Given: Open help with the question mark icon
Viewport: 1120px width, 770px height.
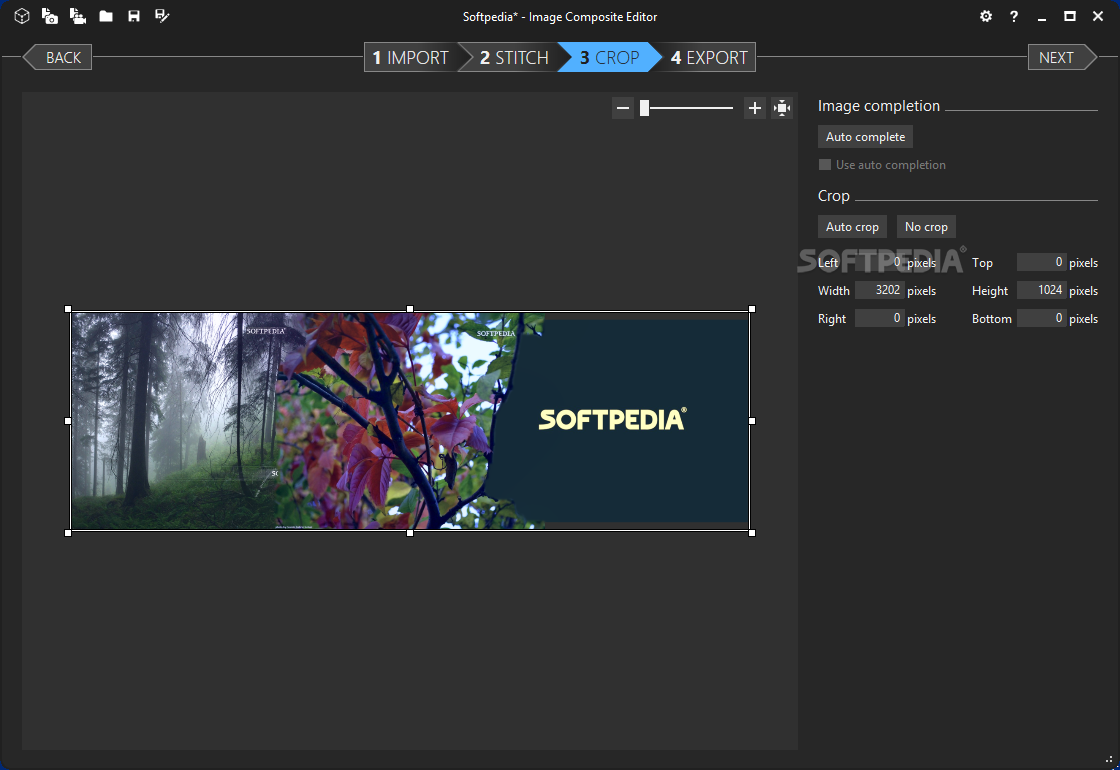Looking at the screenshot, I should coord(1014,16).
